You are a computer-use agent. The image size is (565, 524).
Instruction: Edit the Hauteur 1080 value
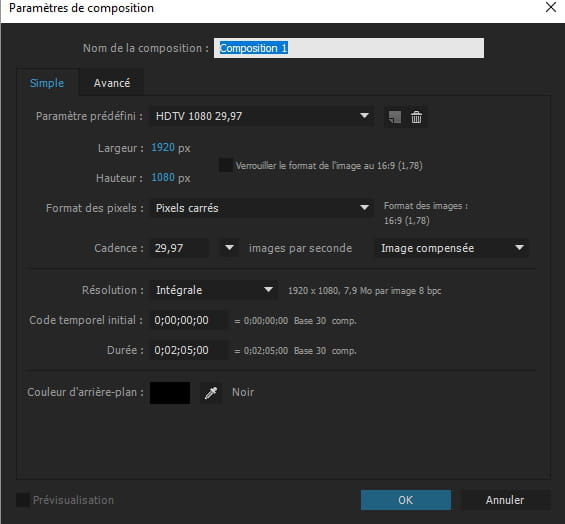163,177
